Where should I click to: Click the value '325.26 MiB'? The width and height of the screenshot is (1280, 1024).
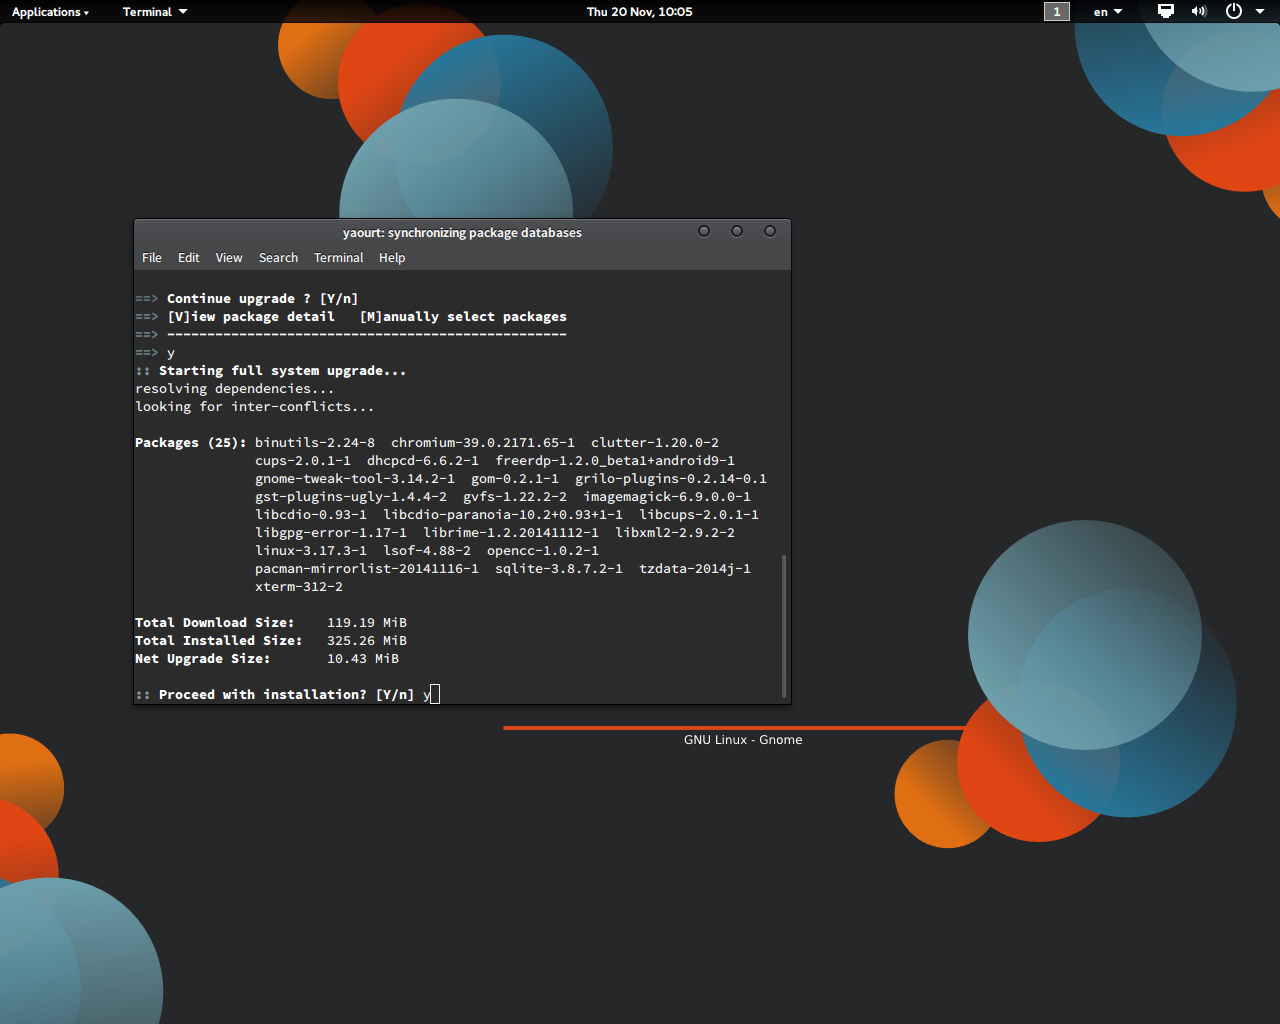[x=367, y=640]
